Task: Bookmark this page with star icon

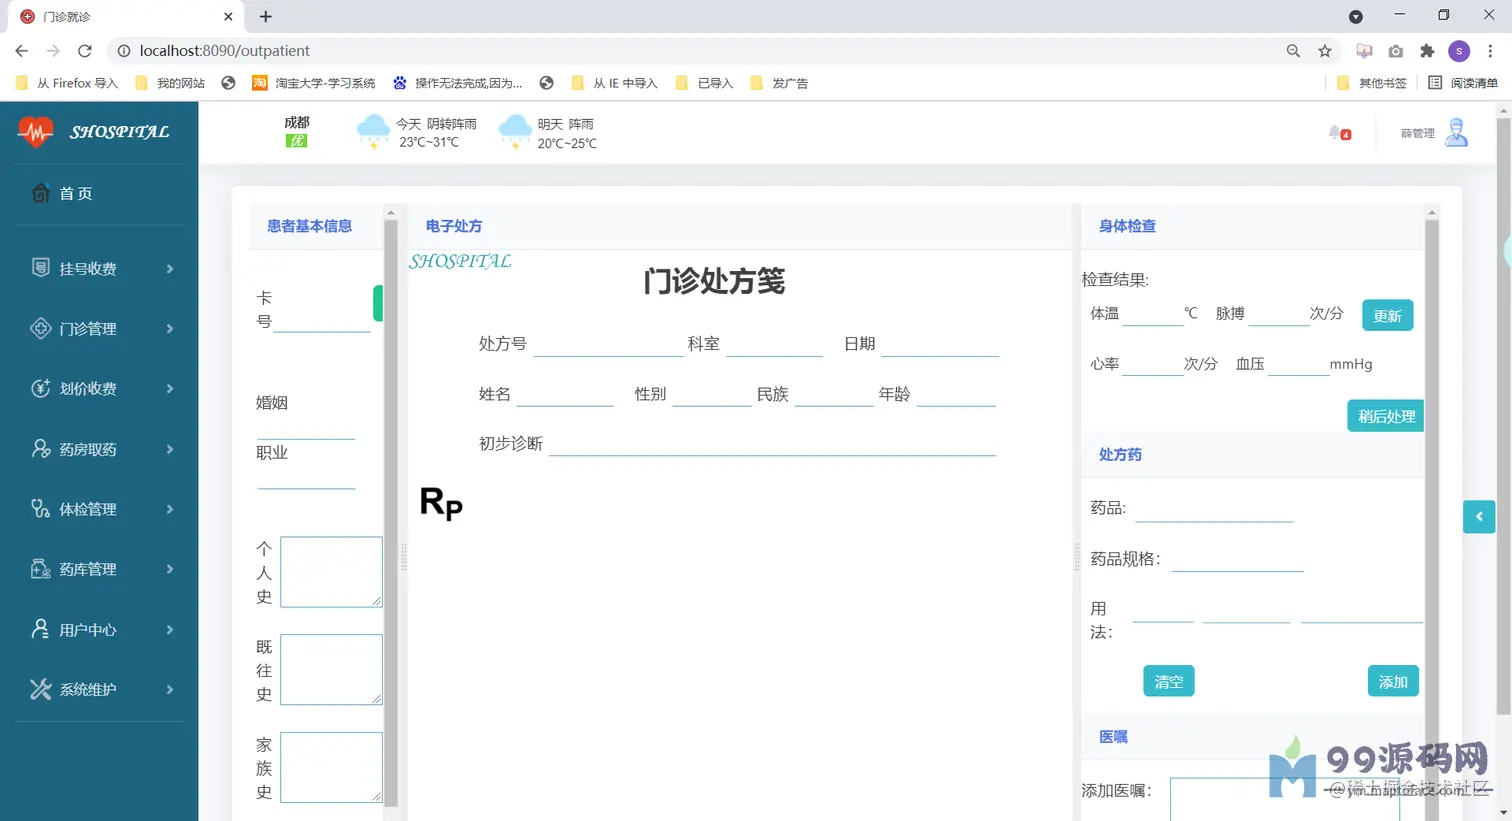Action: click(1325, 51)
